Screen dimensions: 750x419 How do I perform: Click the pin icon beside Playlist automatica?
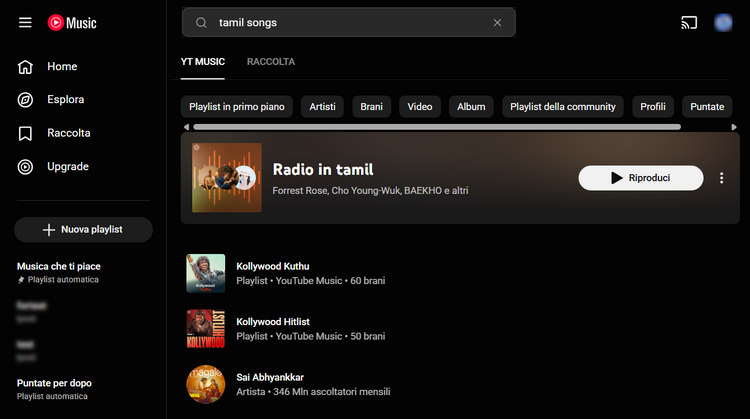pyautogui.click(x=21, y=280)
